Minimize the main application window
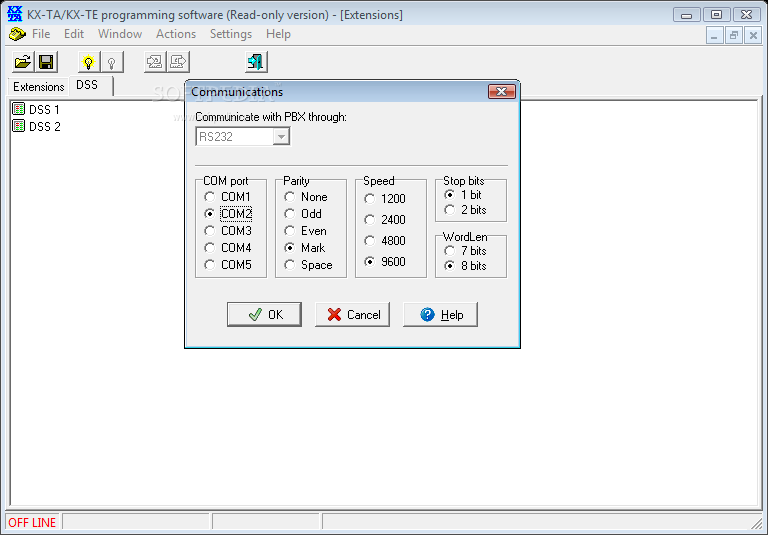768x535 pixels. pos(687,15)
